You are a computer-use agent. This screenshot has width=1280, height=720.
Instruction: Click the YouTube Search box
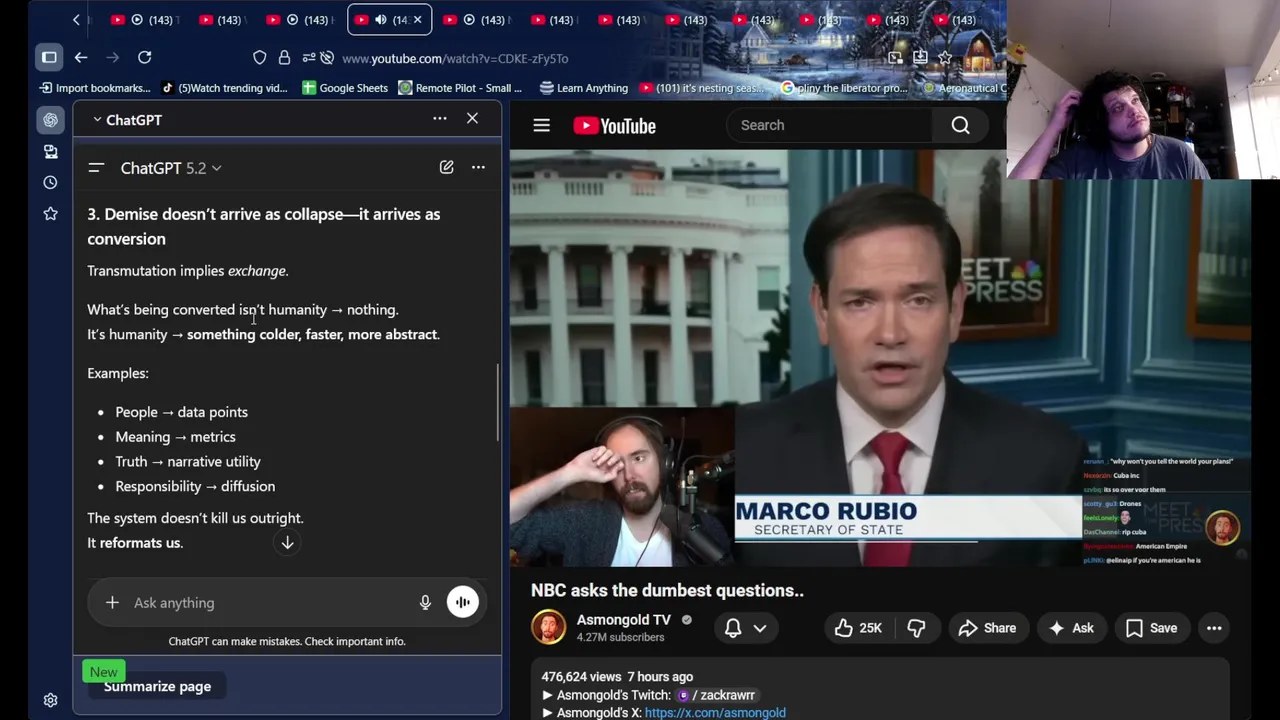(830, 125)
